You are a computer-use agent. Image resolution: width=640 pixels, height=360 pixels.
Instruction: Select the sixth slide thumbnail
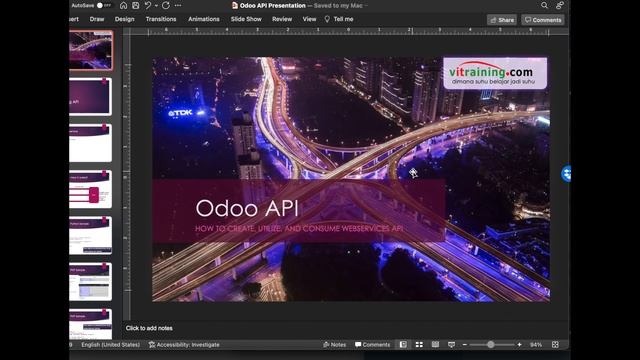[x=90, y=282]
